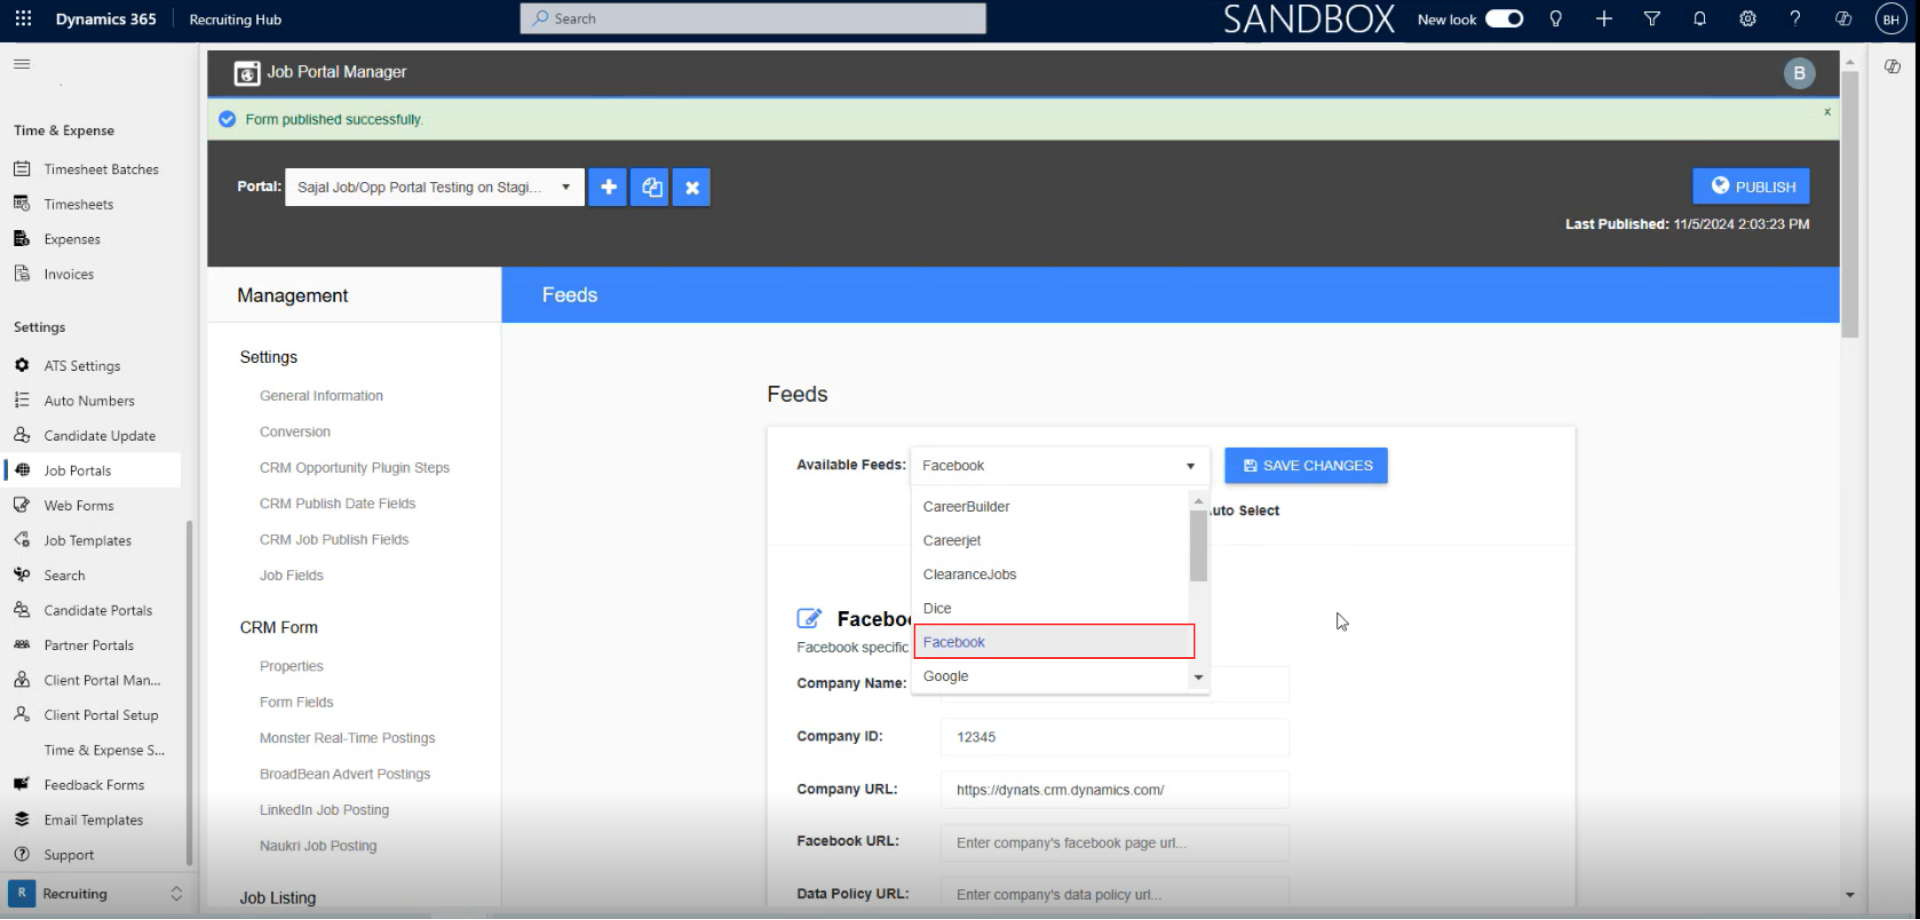
Task: Click the Web Forms sidebar icon
Action: [x=22, y=505]
